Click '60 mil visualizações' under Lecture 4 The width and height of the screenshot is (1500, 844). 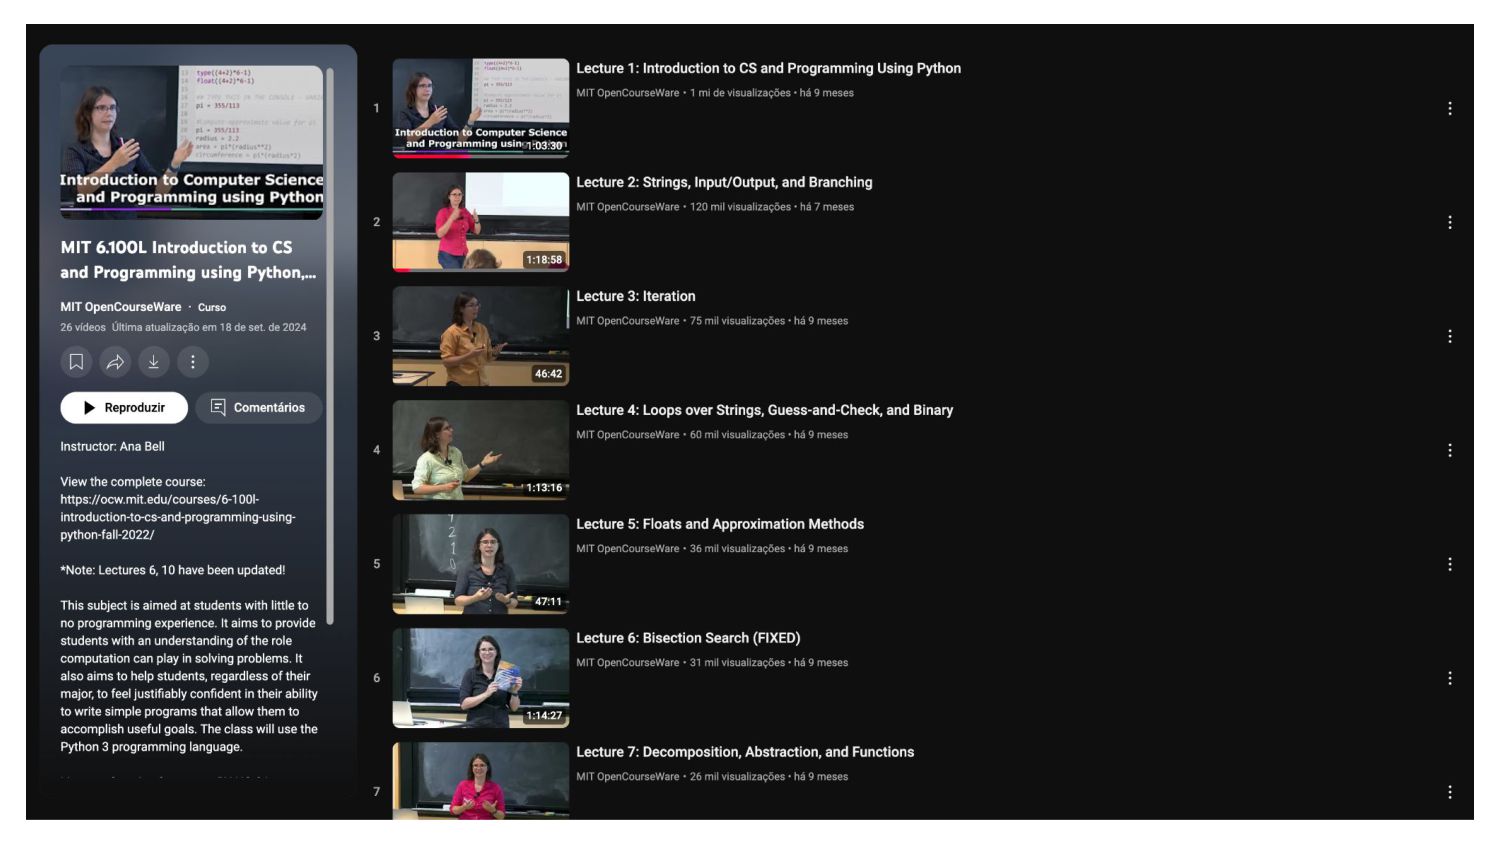[737, 435]
